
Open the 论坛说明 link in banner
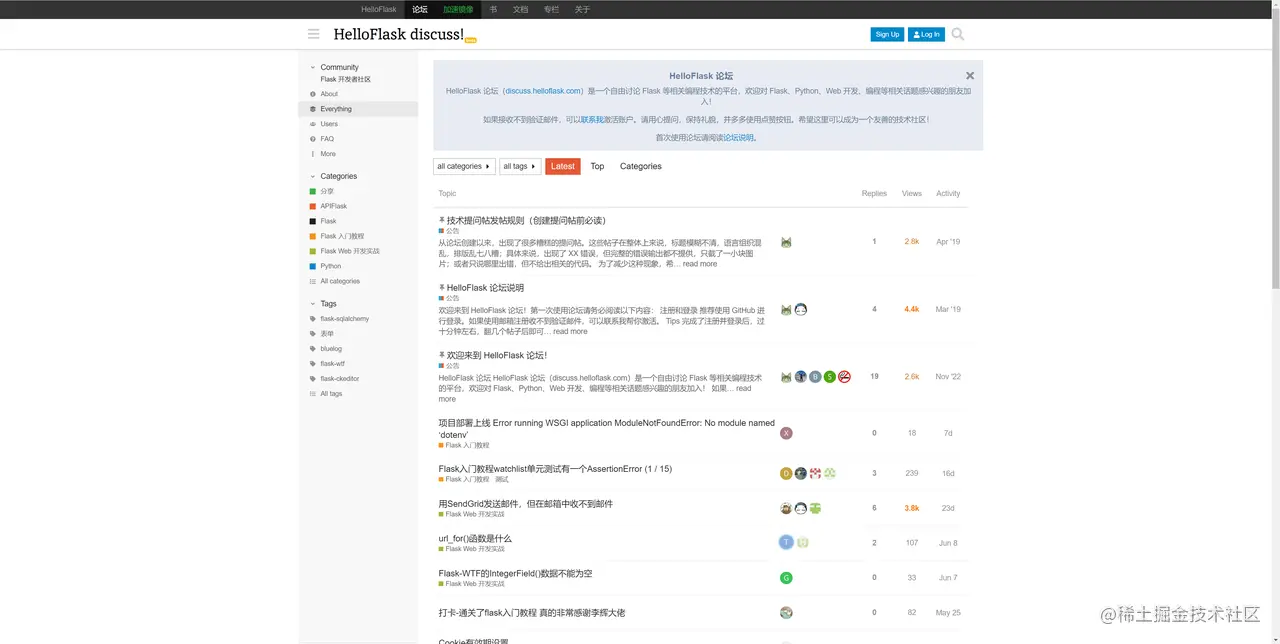point(738,138)
